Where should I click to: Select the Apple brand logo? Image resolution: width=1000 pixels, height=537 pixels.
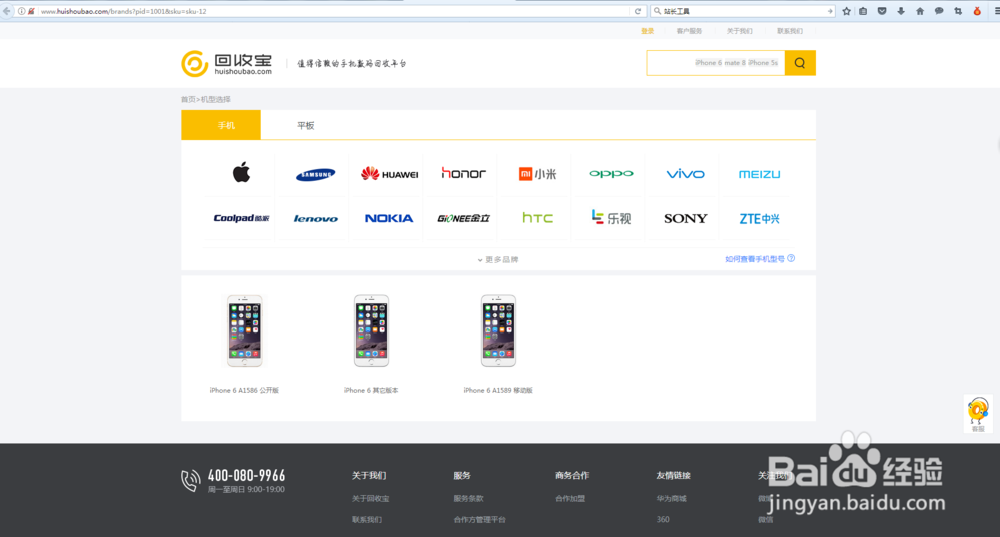[x=241, y=173]
